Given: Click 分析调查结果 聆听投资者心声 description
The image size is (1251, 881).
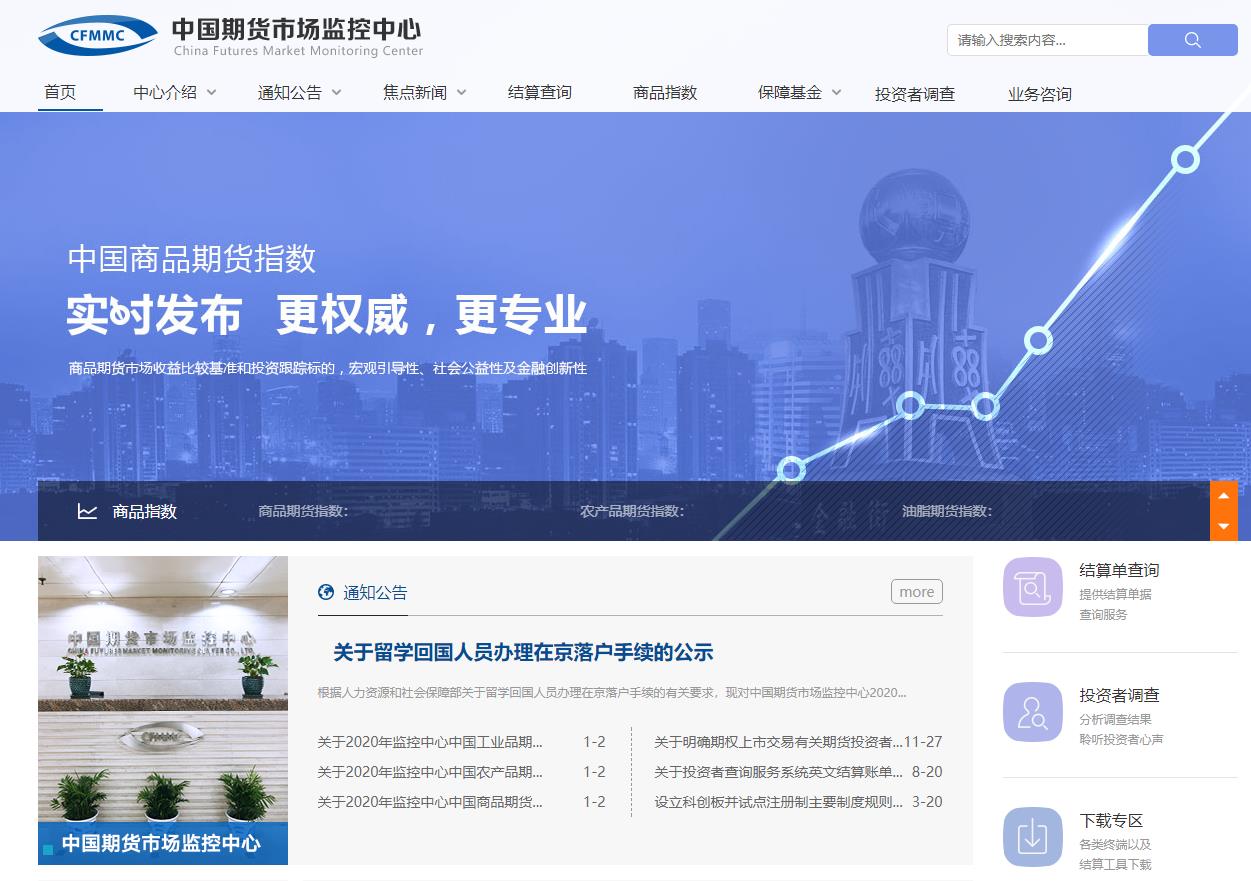Looking at the screenshot, I should (1121, 729).
